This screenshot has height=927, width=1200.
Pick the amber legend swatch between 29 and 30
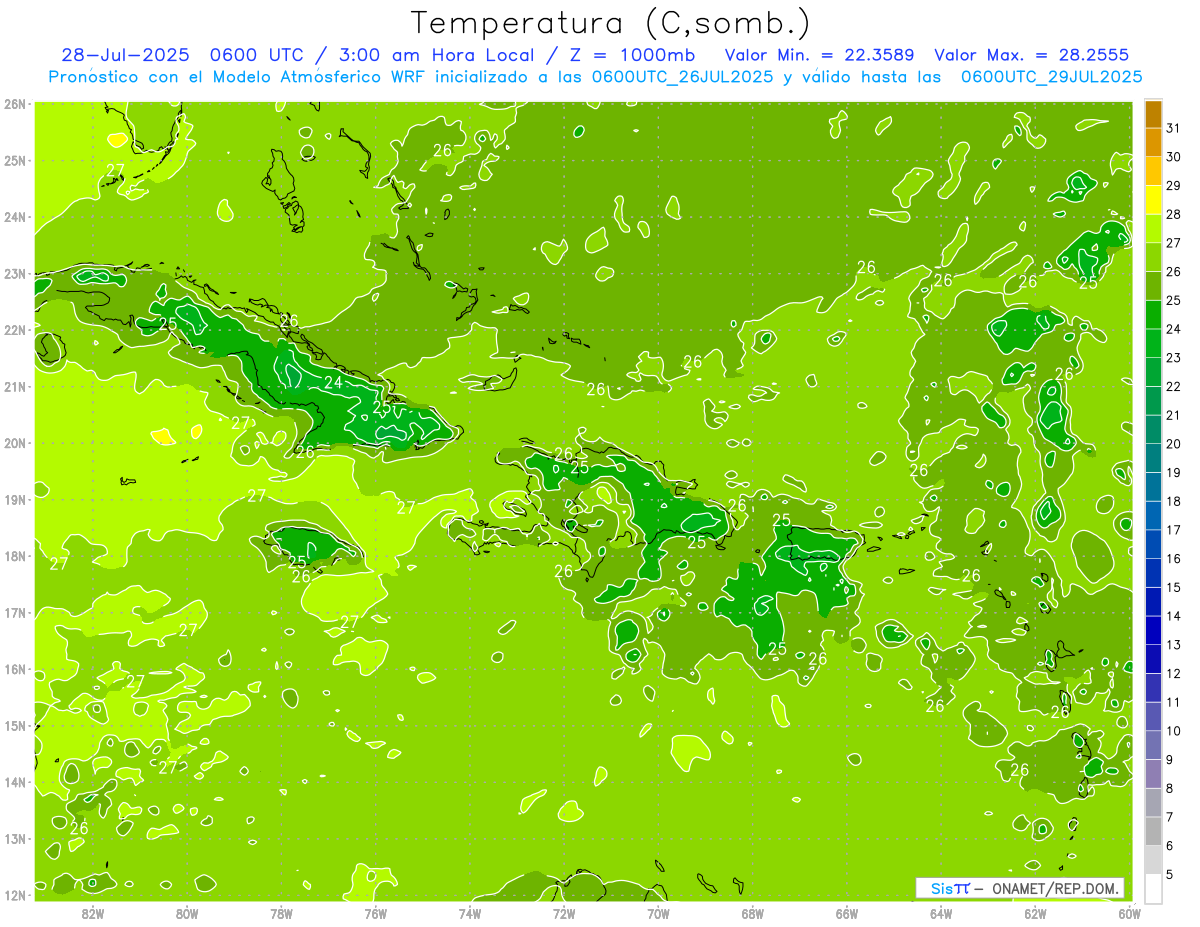tap(1153, 171)
